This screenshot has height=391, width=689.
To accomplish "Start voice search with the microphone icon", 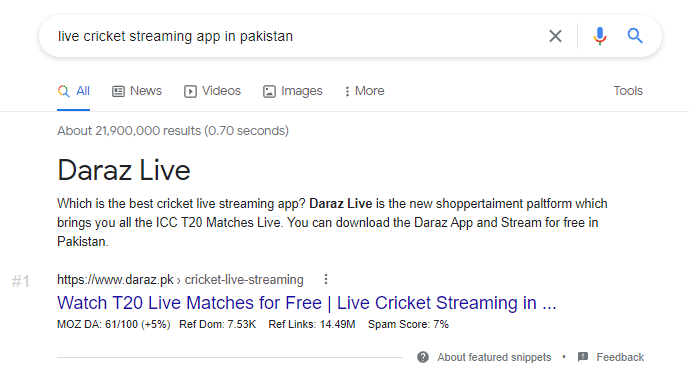I will pyautogui.click(x=600, y=36).
